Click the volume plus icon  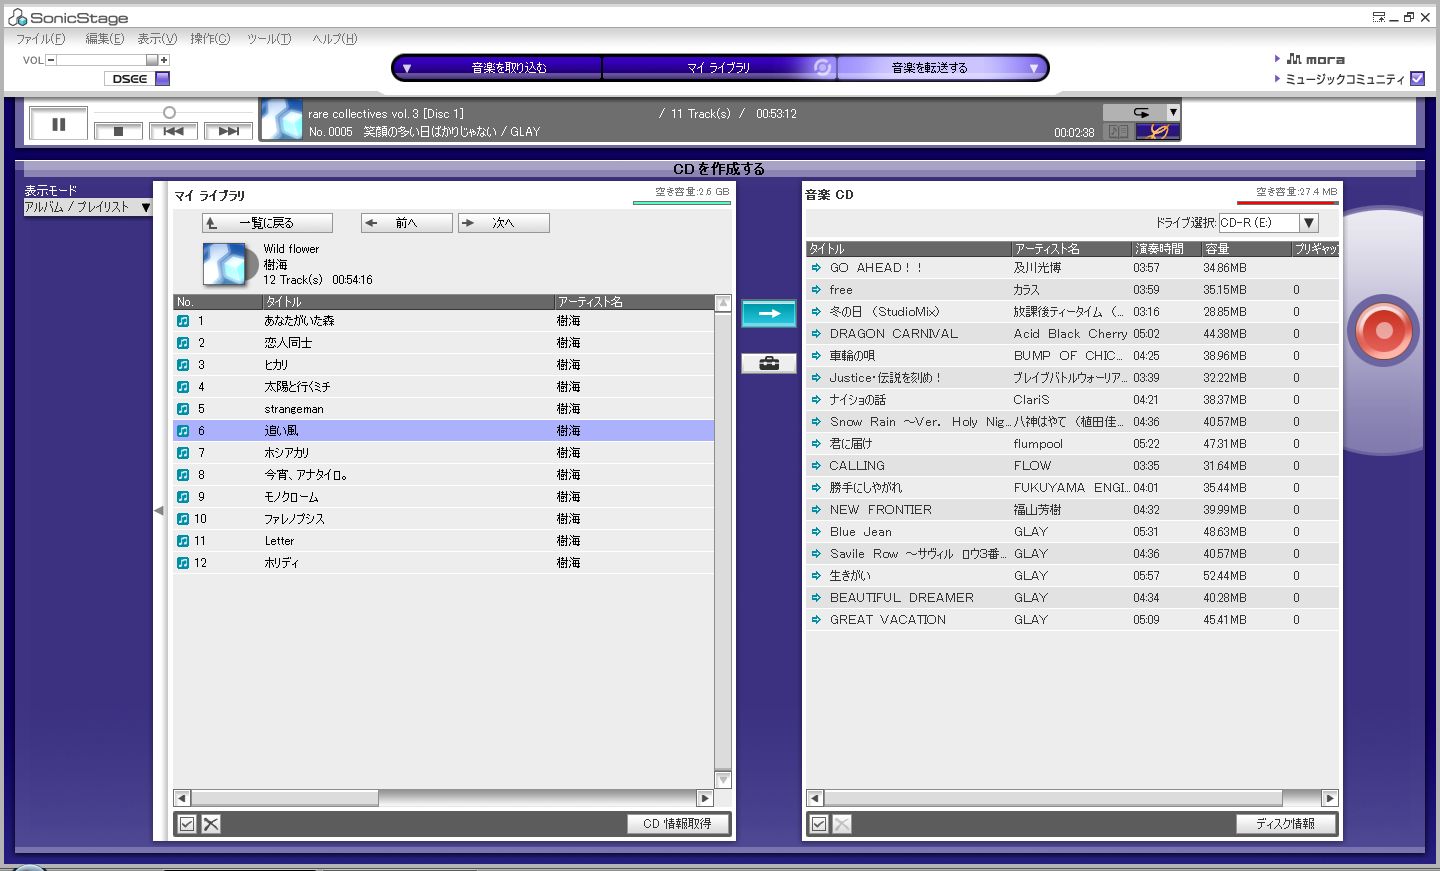pos(164,60)
